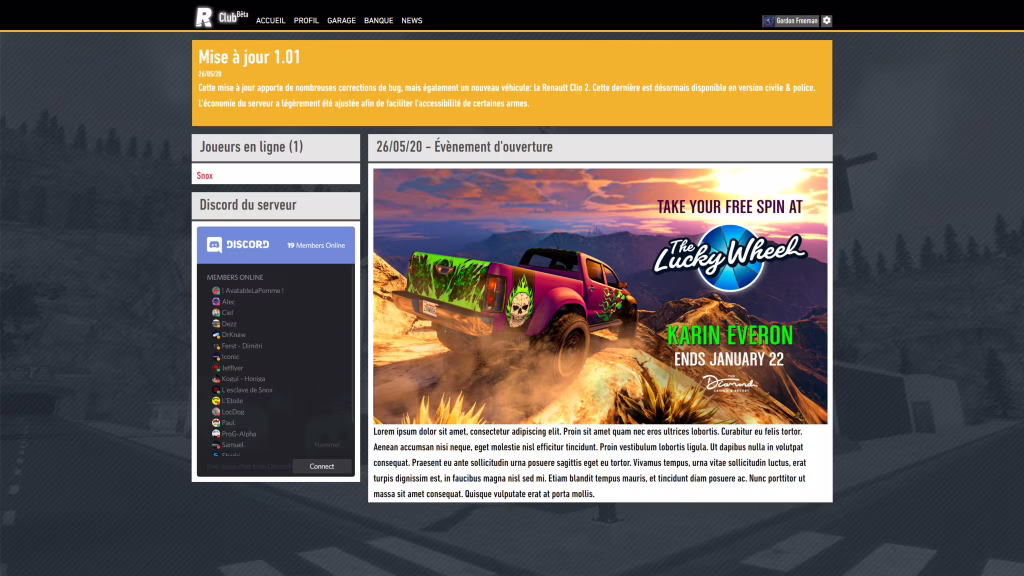Screen dimensions: 1024x576
Task: Click Iconic's avatar in the members list
Action: click(216, 357)
